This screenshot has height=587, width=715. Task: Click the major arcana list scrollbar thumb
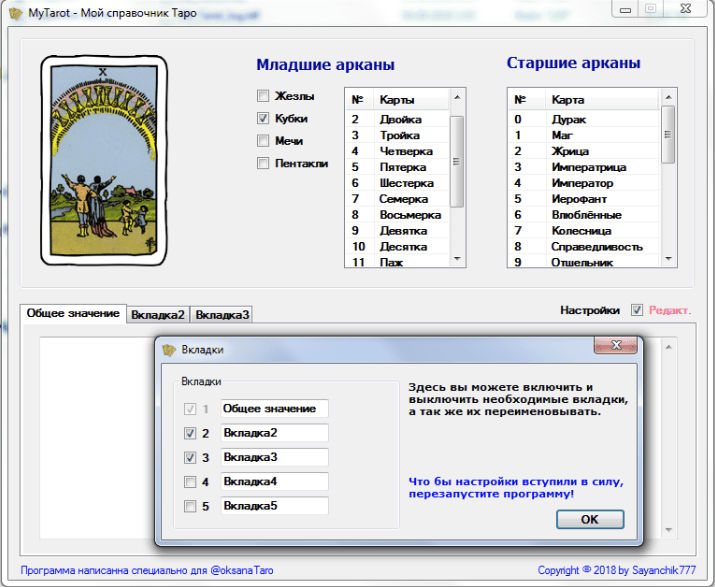click(668, 135)
